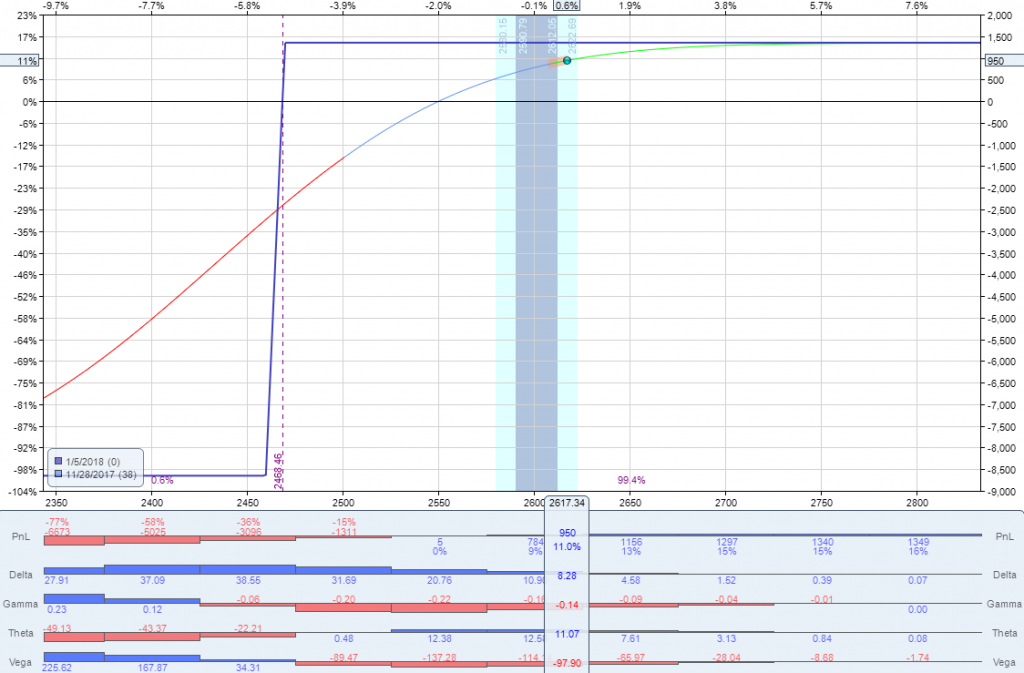Click the 99.4% probability label
The height and width of the screenshot is (673, 1024).
[631, 480]
